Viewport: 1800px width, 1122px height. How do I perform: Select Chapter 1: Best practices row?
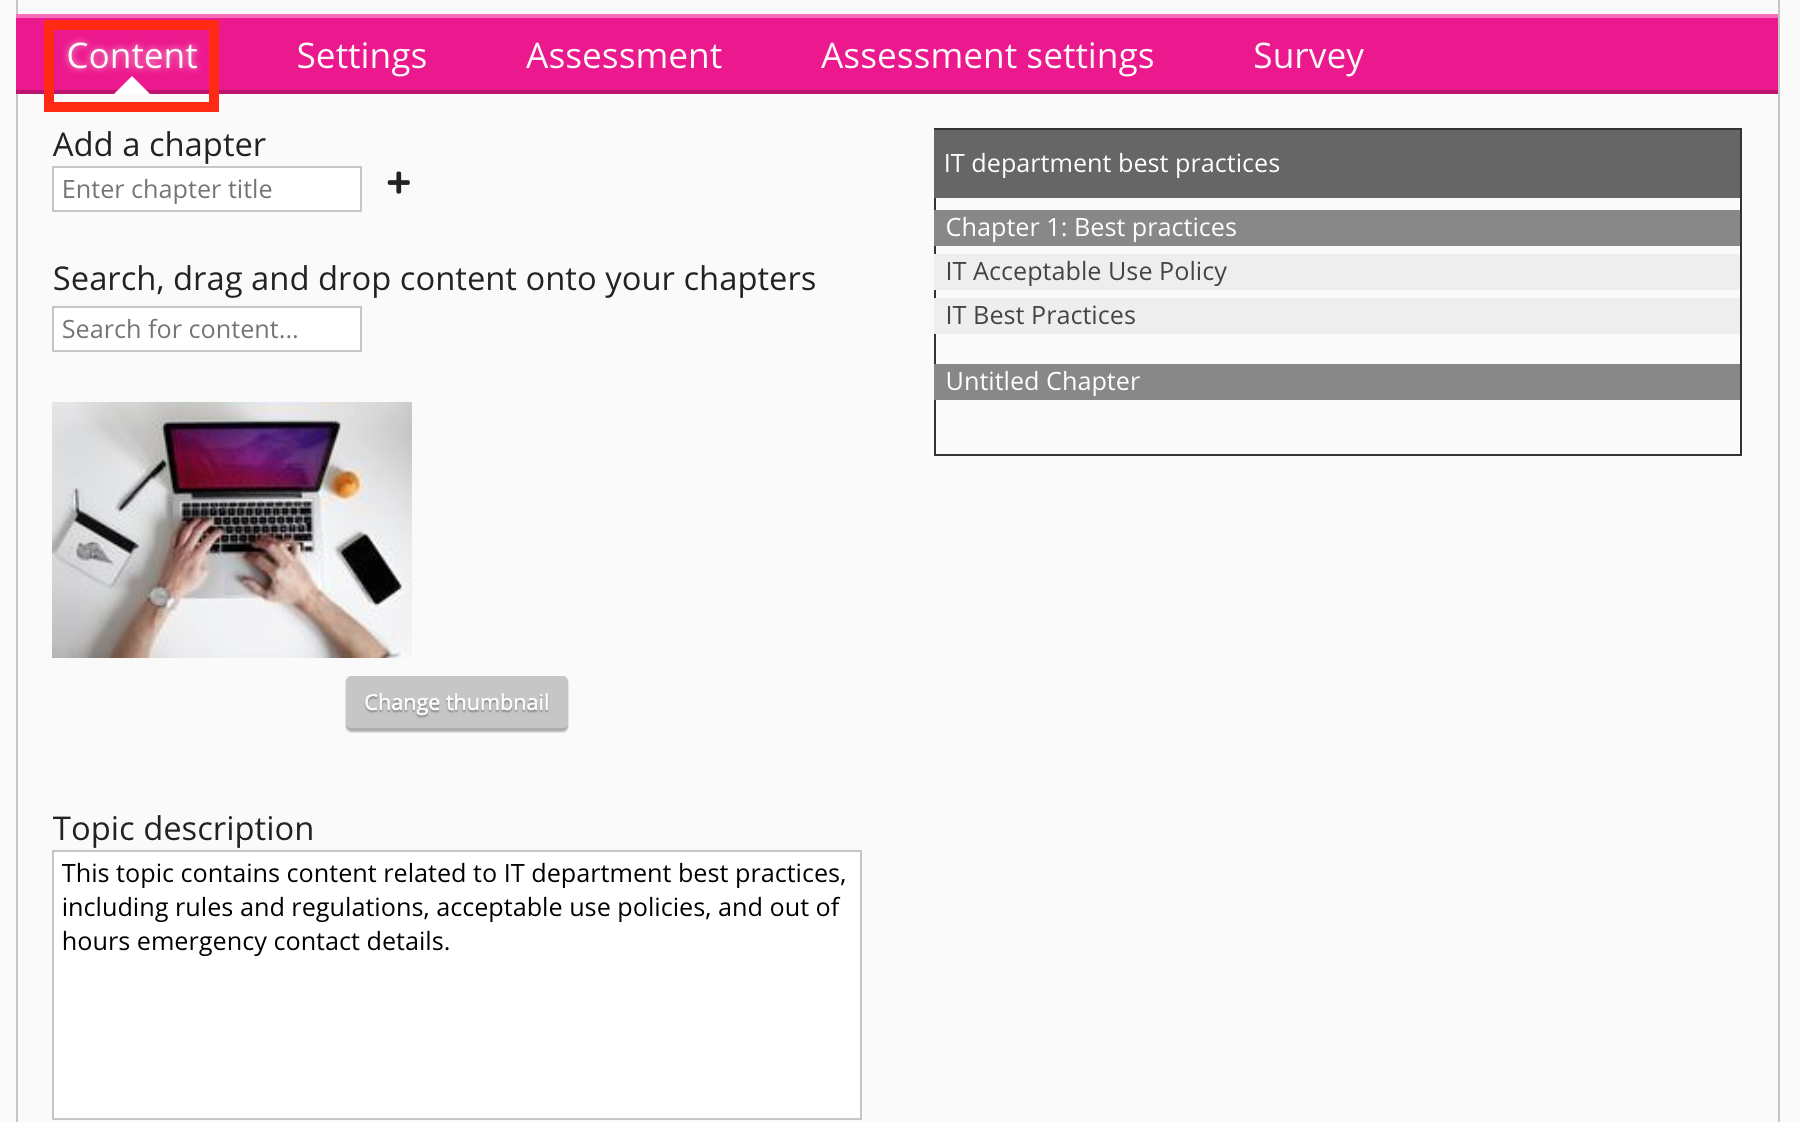[1337, 227]
